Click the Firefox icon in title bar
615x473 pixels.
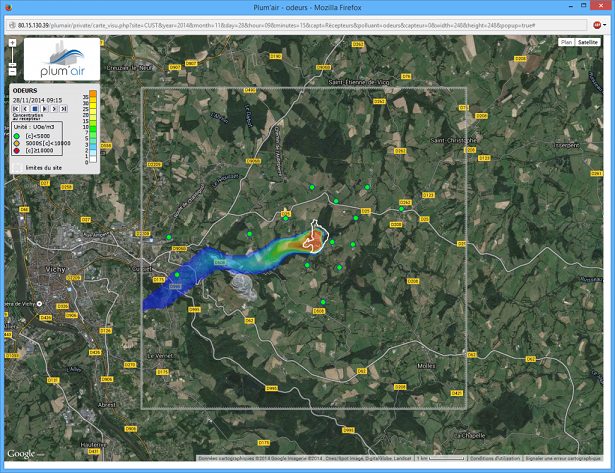[9, 7]
